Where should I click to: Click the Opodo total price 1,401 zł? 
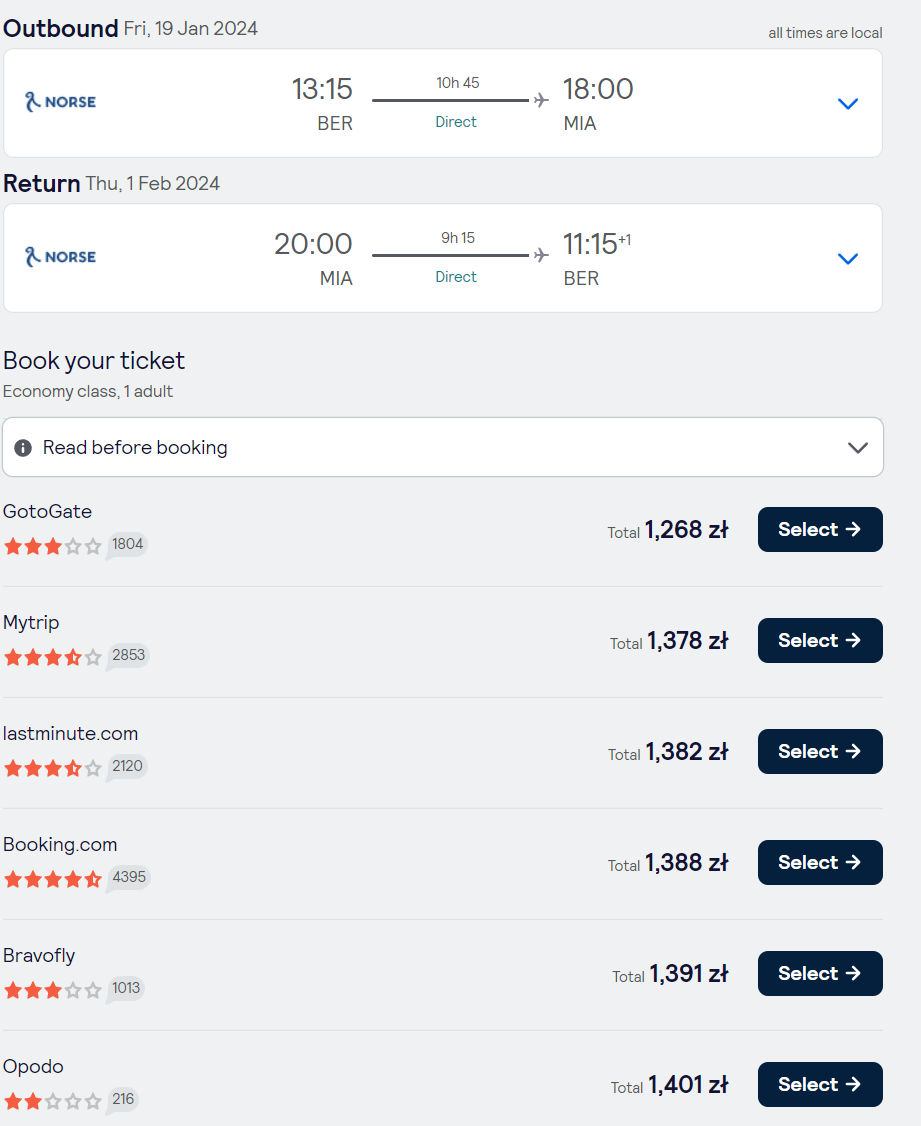pyautogui.click(x=688, y=1085)
